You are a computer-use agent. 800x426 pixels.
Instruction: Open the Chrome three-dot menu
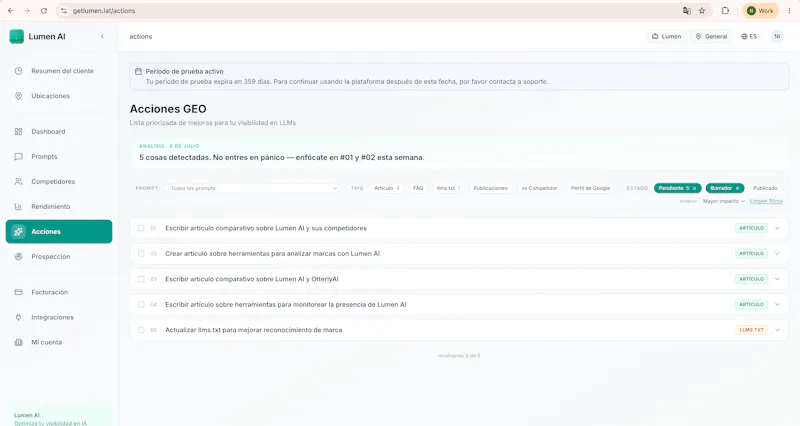click(789, 11)
